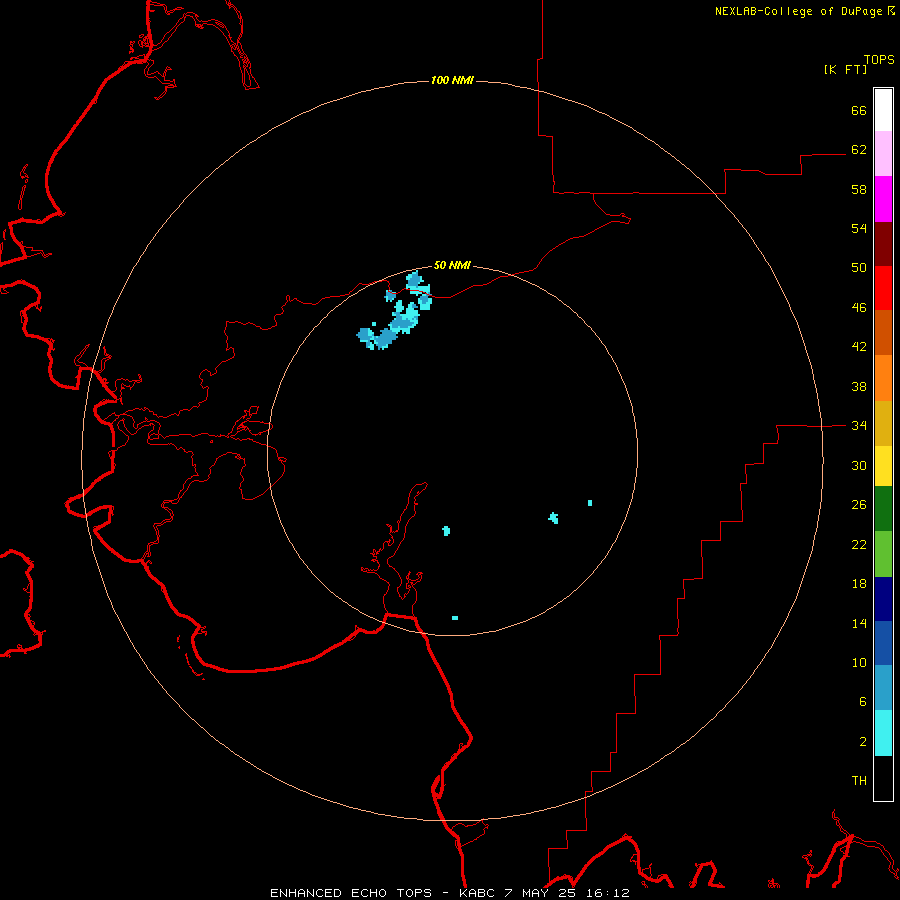Select the light orange legend segment
Viewport: 900px width, 900px height.
point(883,378)
